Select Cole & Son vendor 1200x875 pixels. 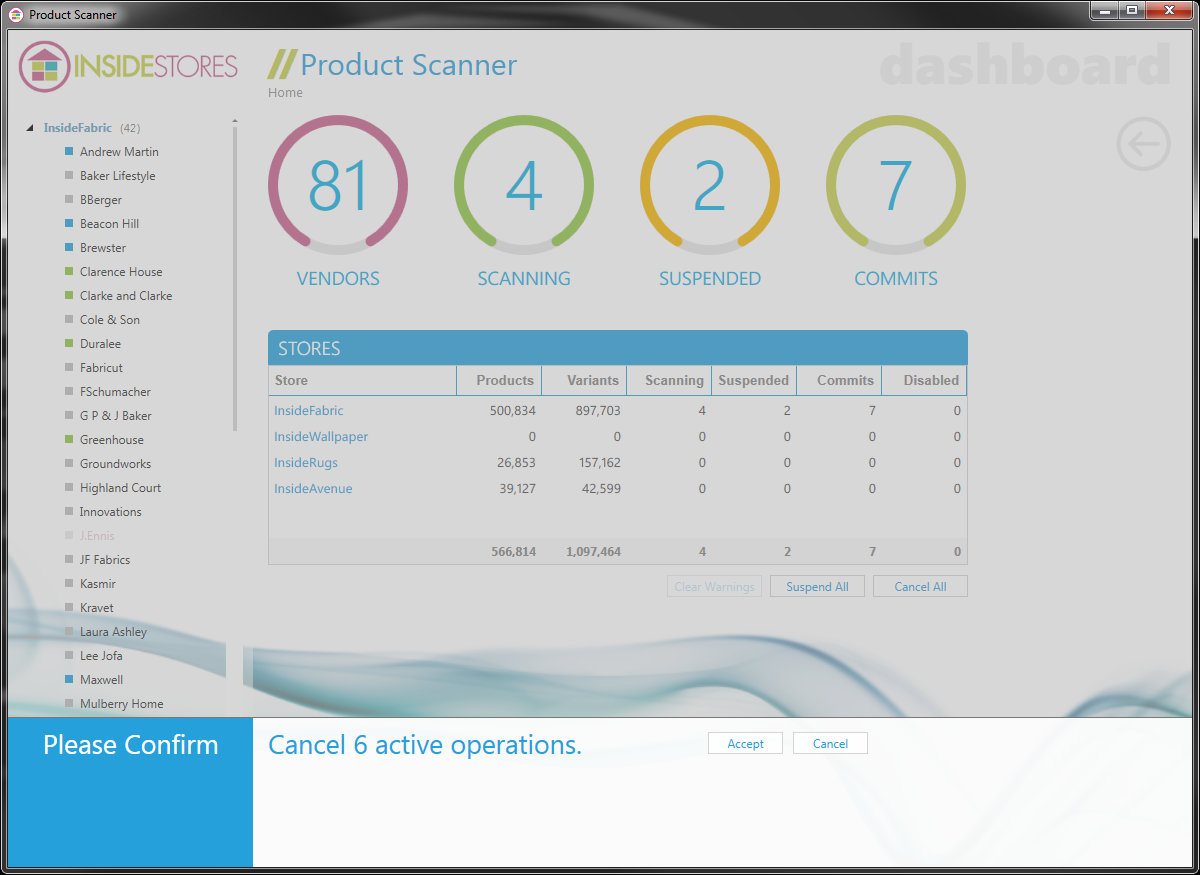pyautogui.click(x=110, y=320)
